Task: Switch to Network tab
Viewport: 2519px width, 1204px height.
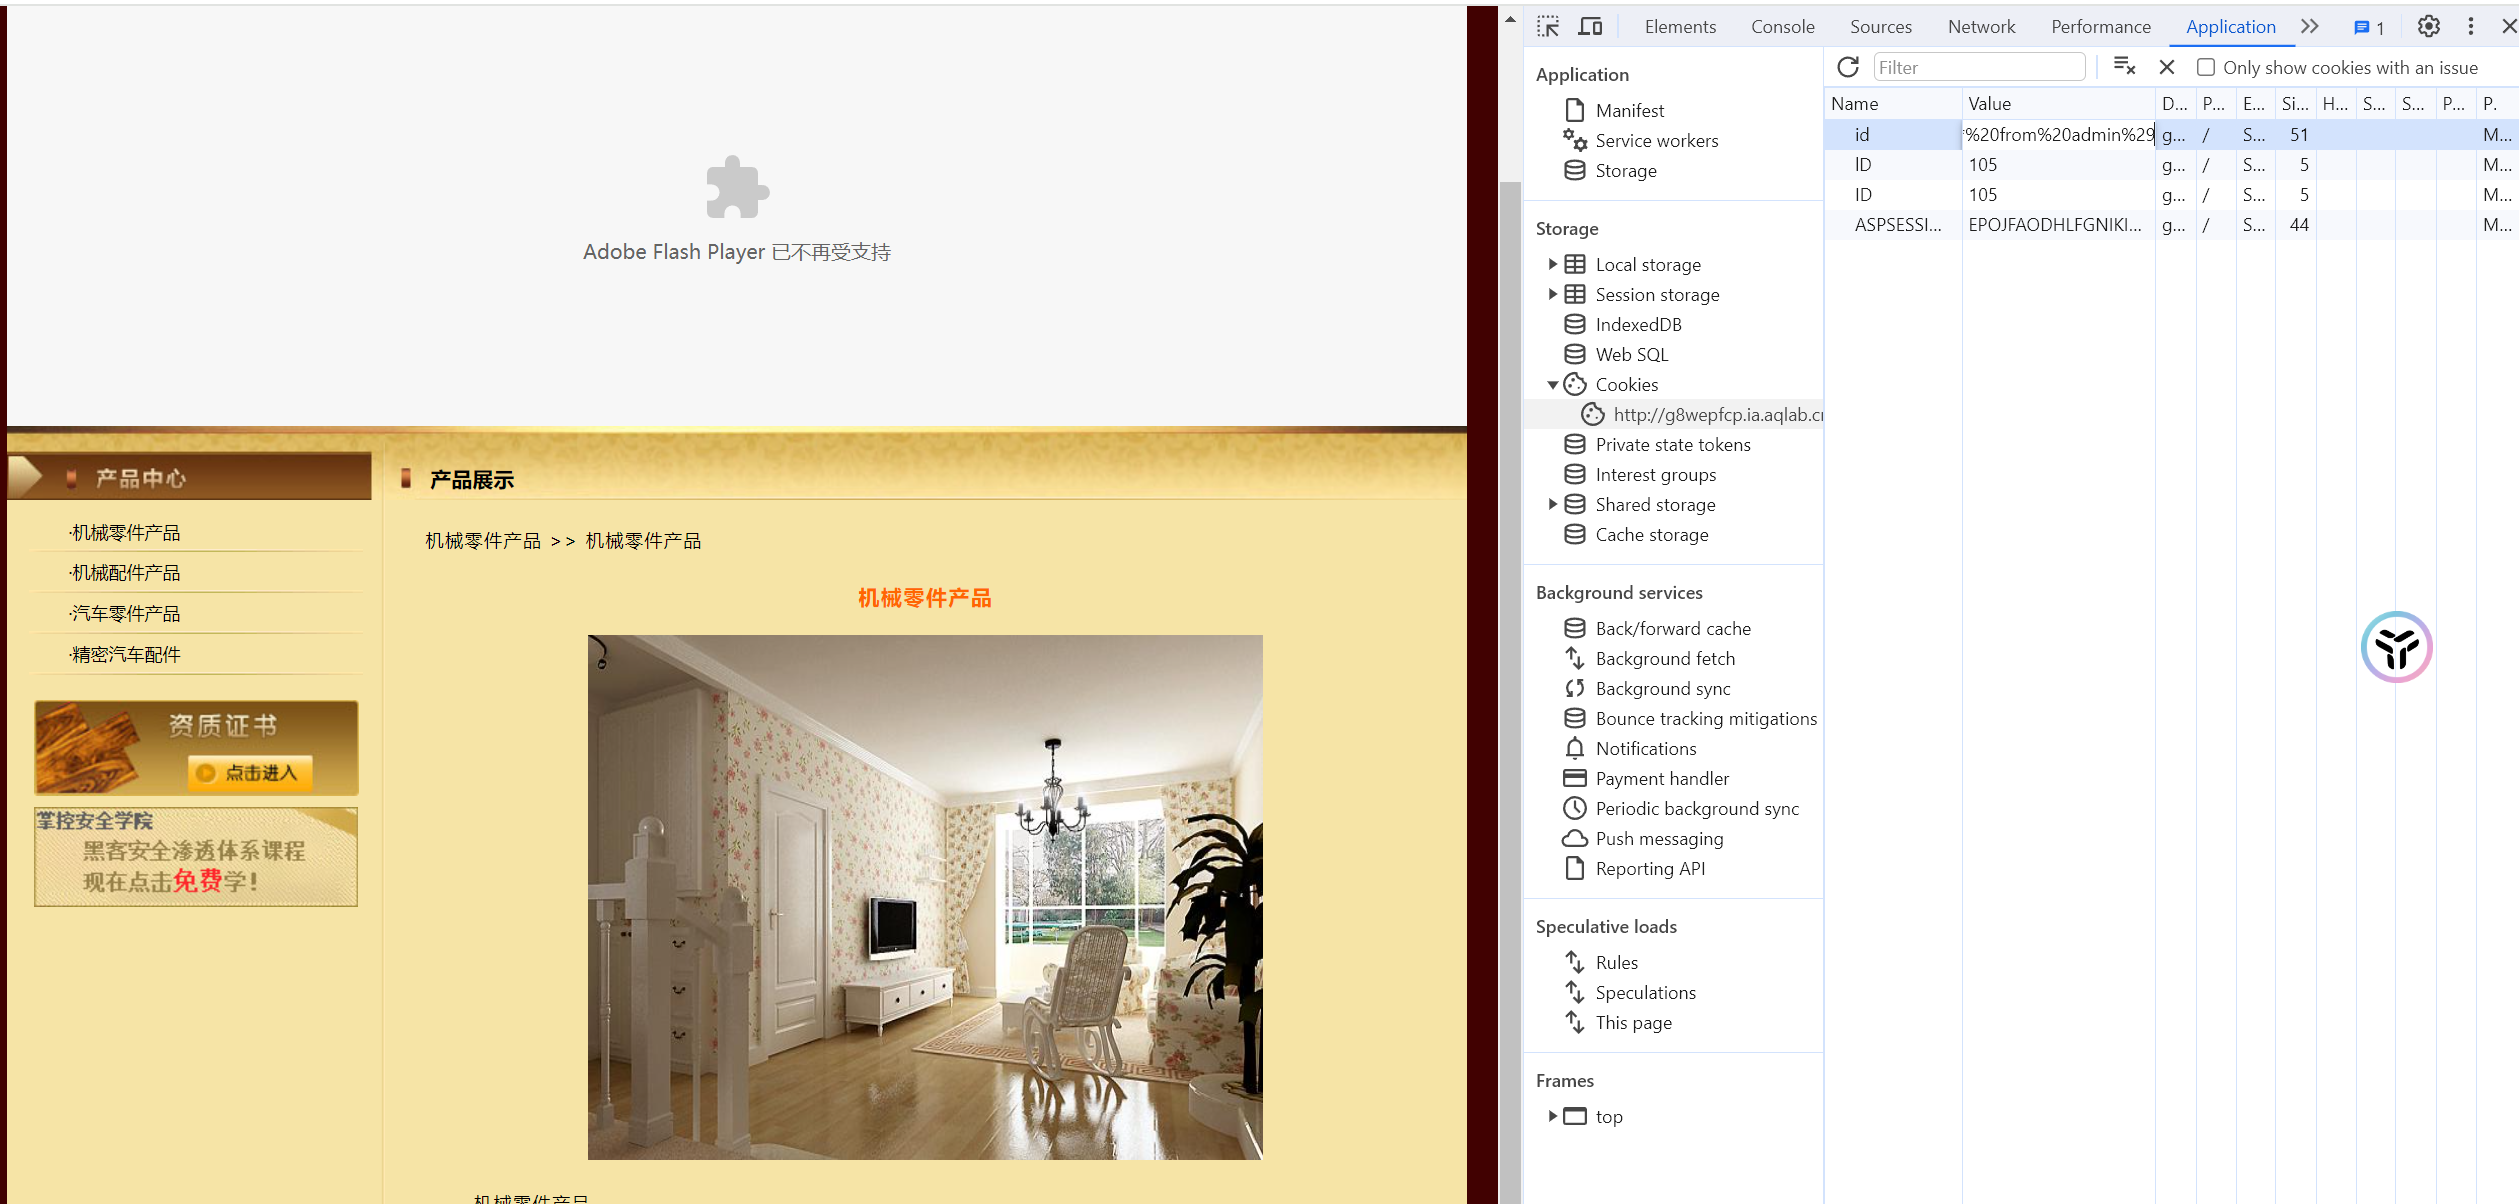Action: point(1981,27)
